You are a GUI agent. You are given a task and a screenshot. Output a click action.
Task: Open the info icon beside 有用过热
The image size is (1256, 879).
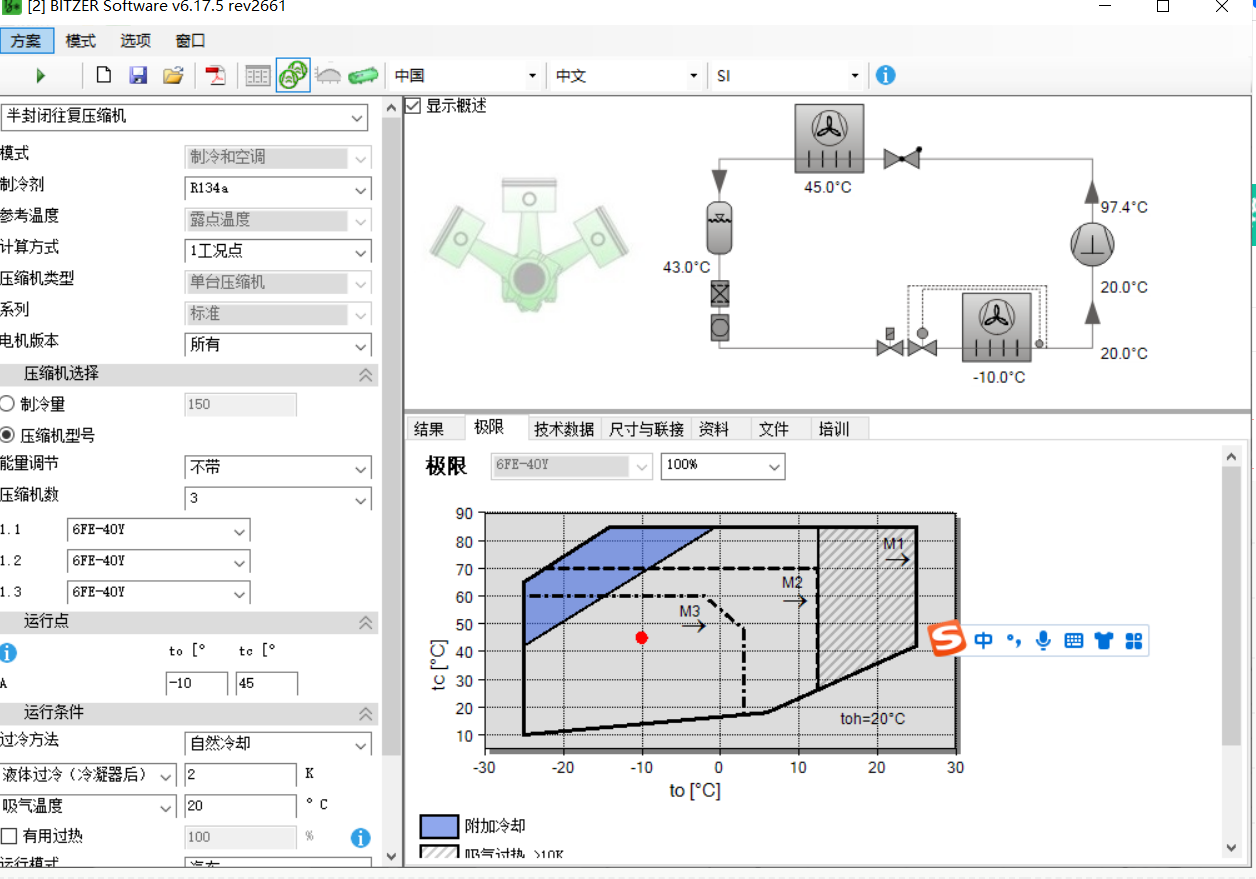[361, 838]
